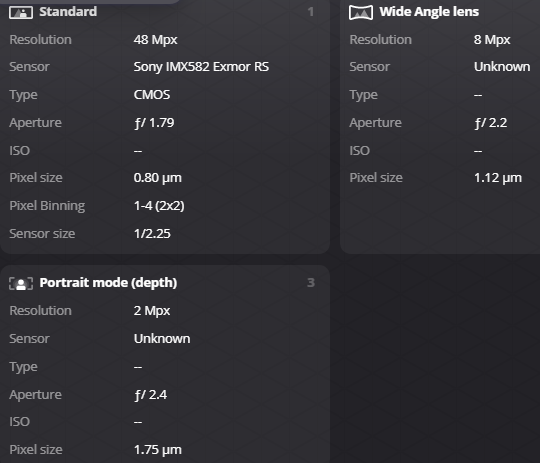Click camera number 1 badge

(311, 12)
